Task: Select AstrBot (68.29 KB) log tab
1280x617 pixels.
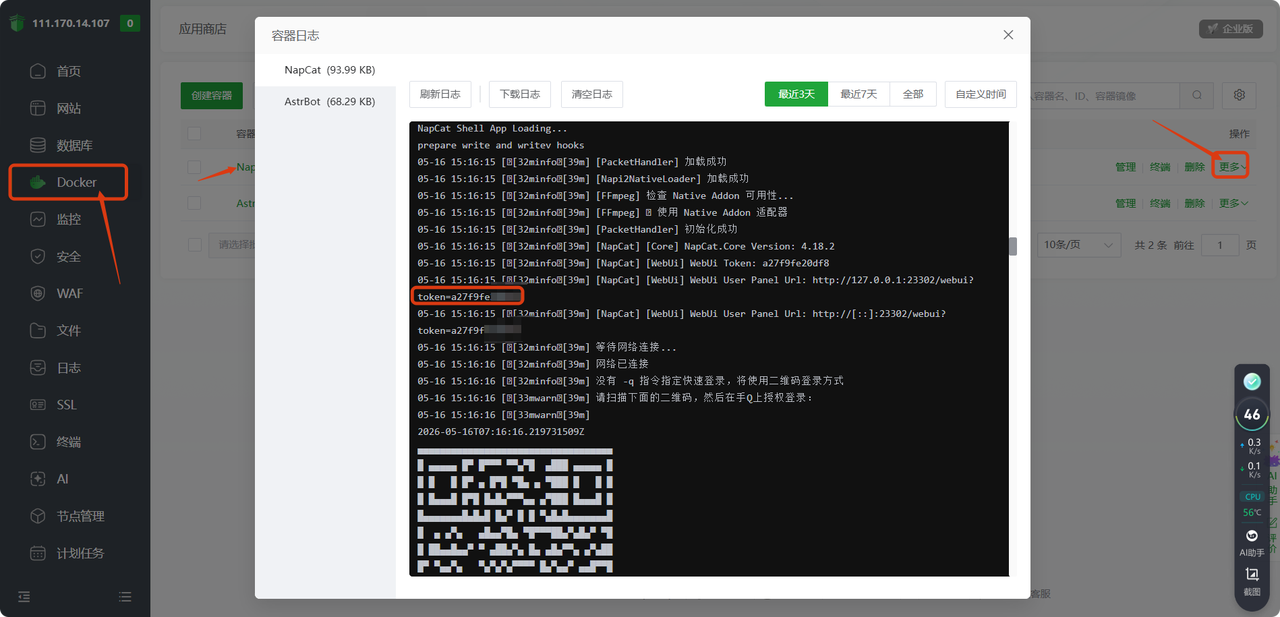Action: 330,102
